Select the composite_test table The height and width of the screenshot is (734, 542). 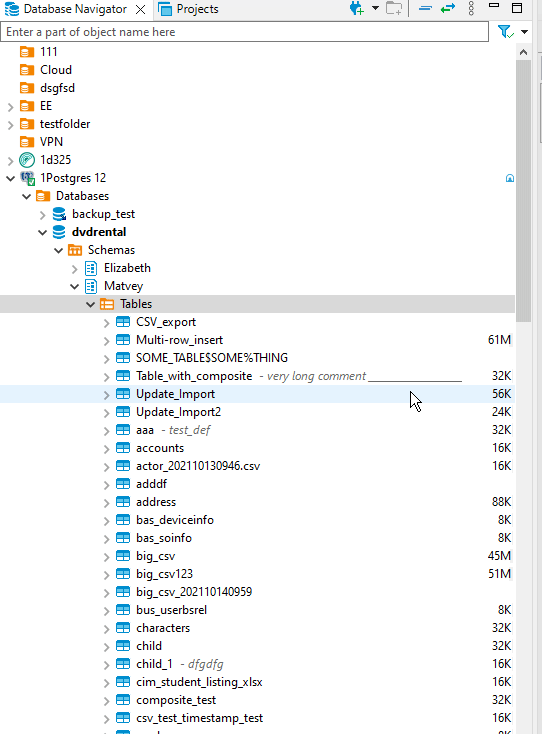(176, 700)
